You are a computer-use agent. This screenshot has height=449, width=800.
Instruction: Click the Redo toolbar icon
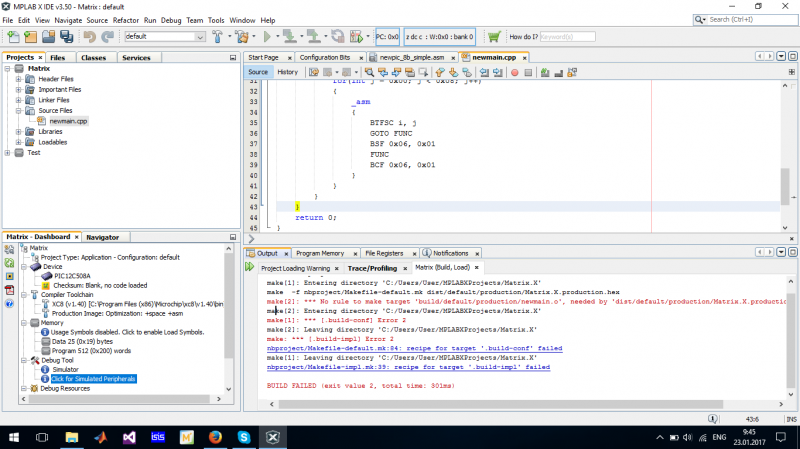(x=108, y=37)
